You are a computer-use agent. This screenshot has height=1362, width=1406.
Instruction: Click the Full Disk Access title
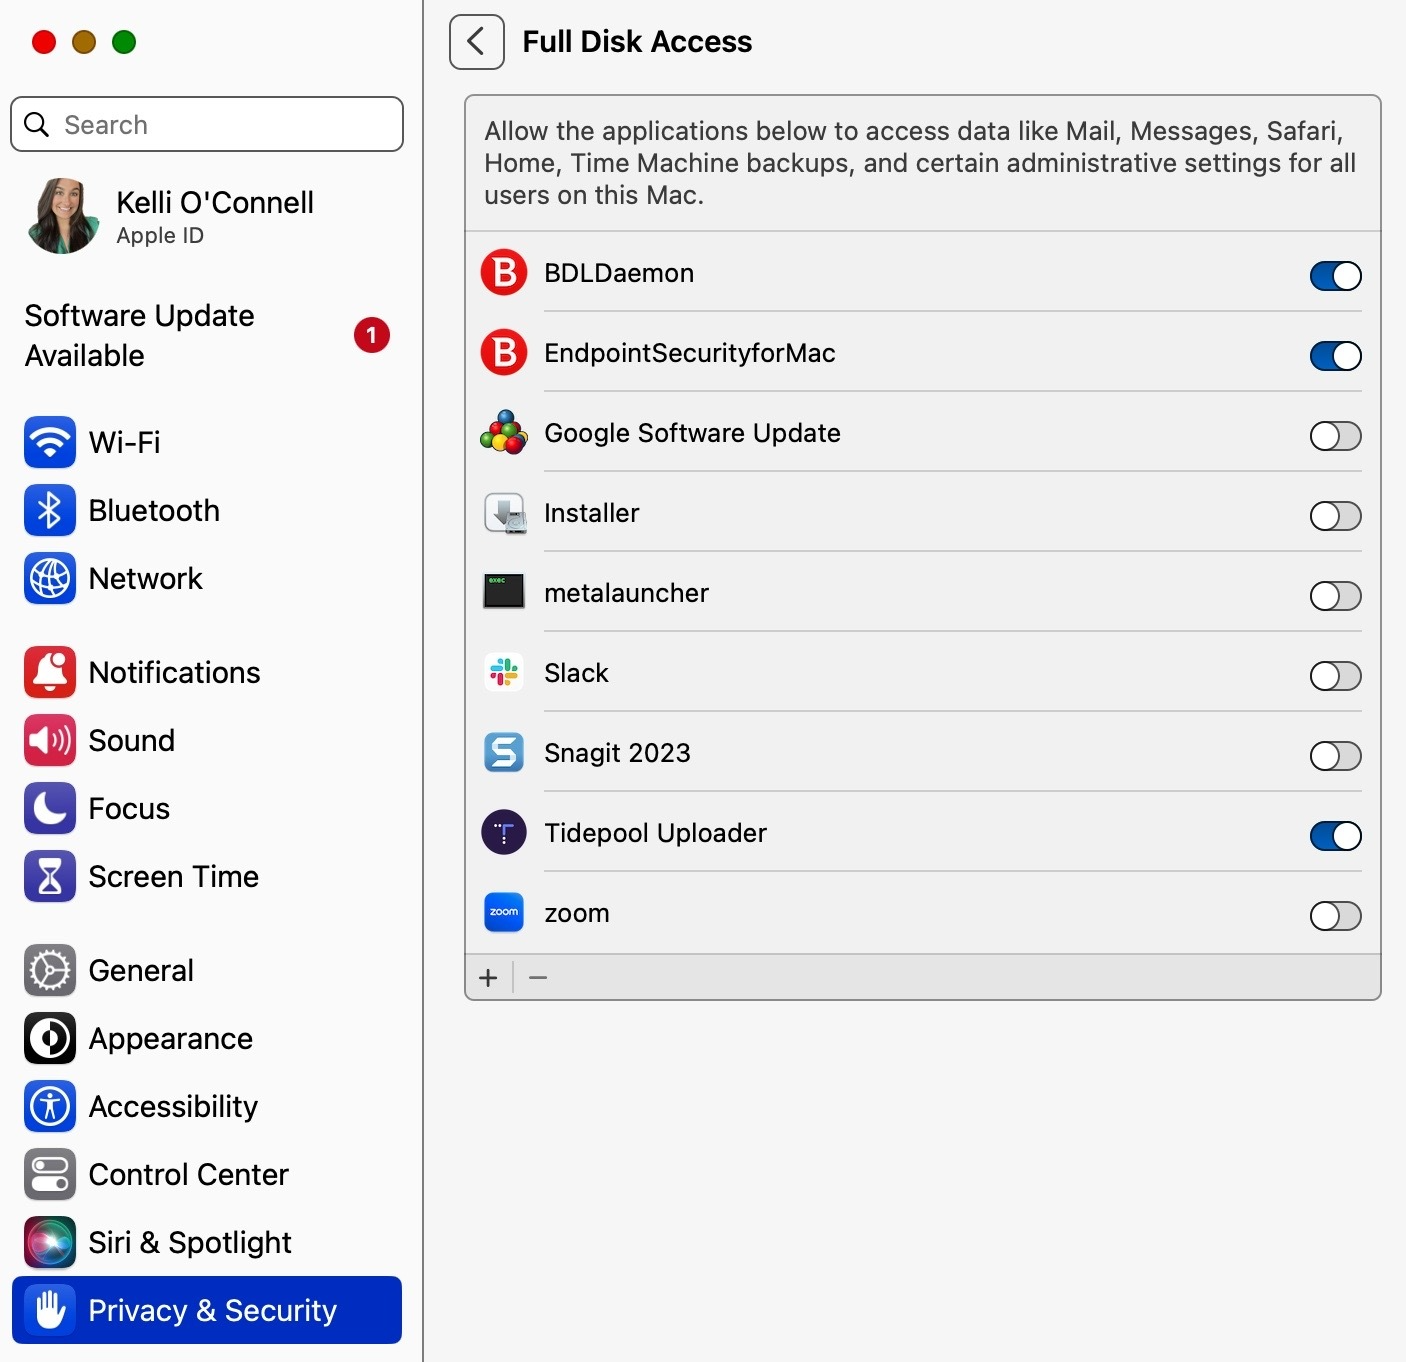[637, 42]
